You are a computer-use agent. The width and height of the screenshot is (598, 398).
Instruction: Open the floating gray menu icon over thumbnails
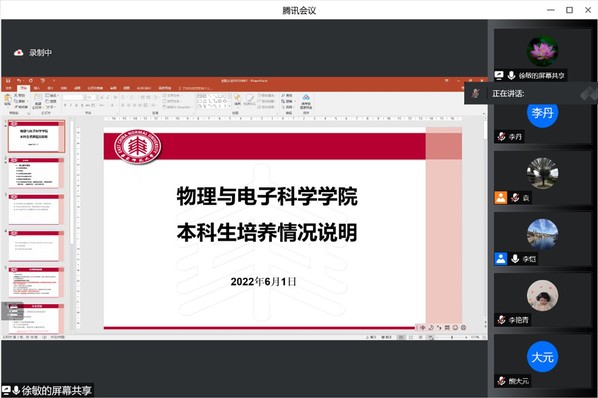12,311
